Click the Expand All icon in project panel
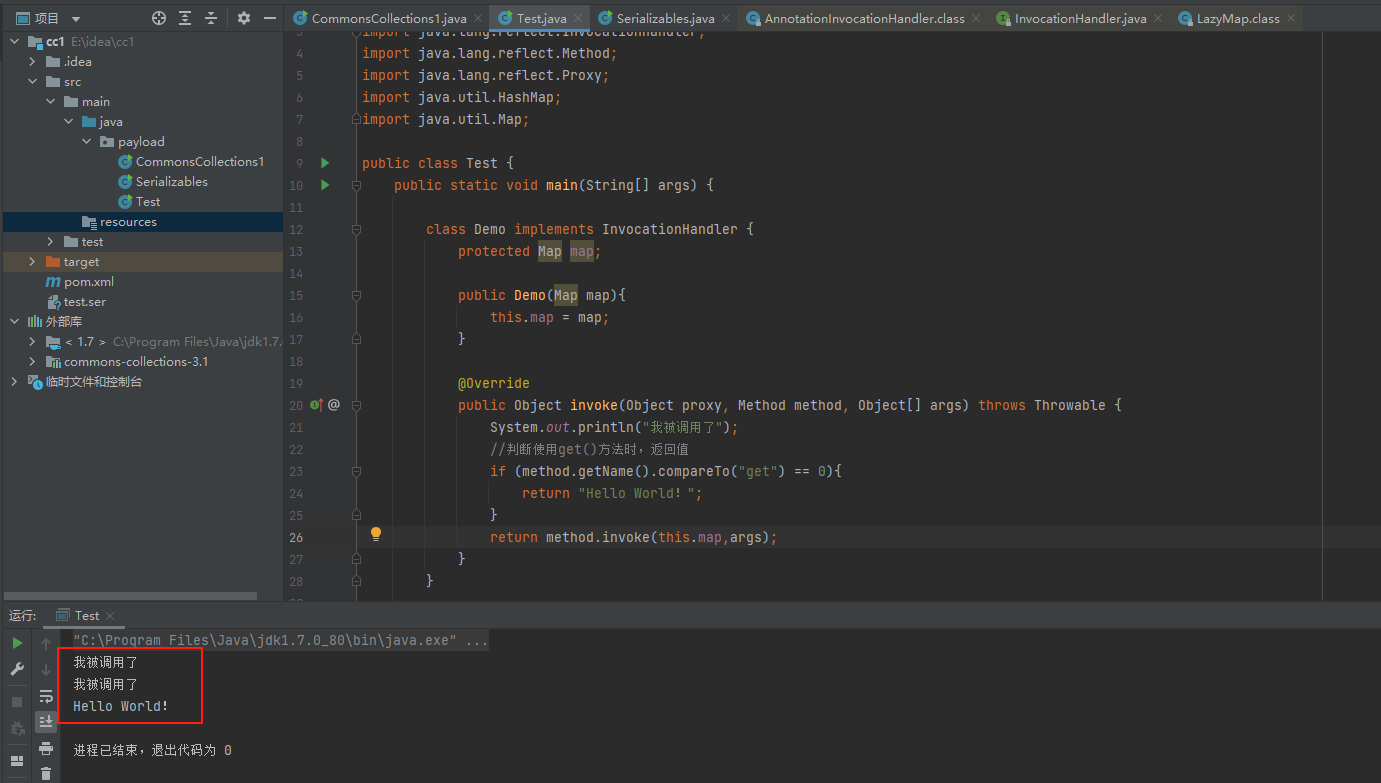This screenshot has width=1381, height=783. [185, 18]
